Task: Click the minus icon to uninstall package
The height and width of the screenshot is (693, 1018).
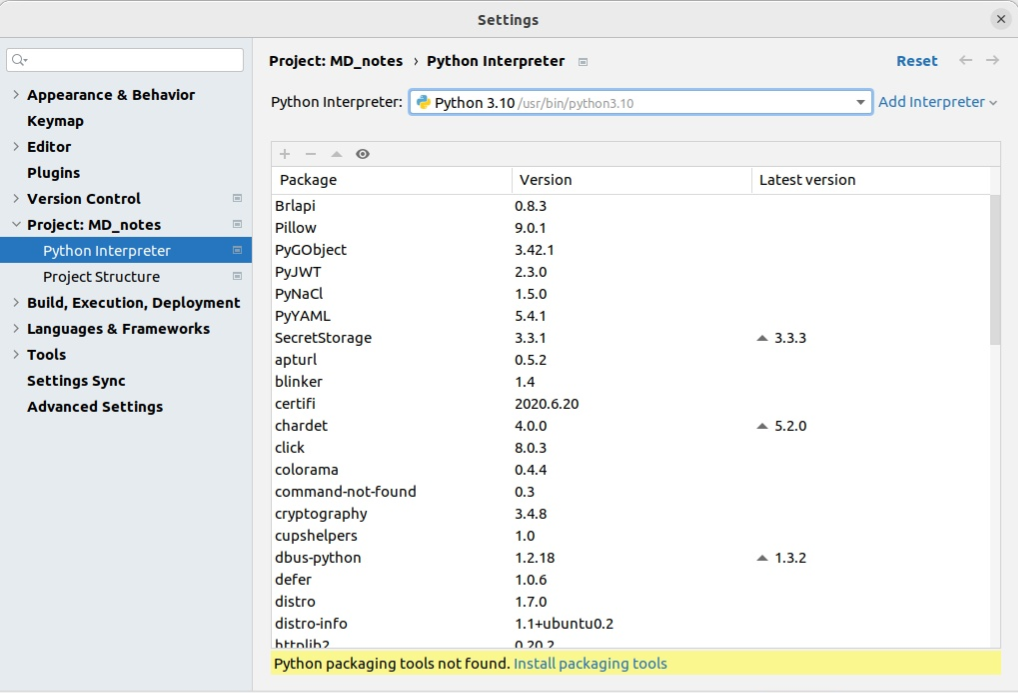Action: 311,154
